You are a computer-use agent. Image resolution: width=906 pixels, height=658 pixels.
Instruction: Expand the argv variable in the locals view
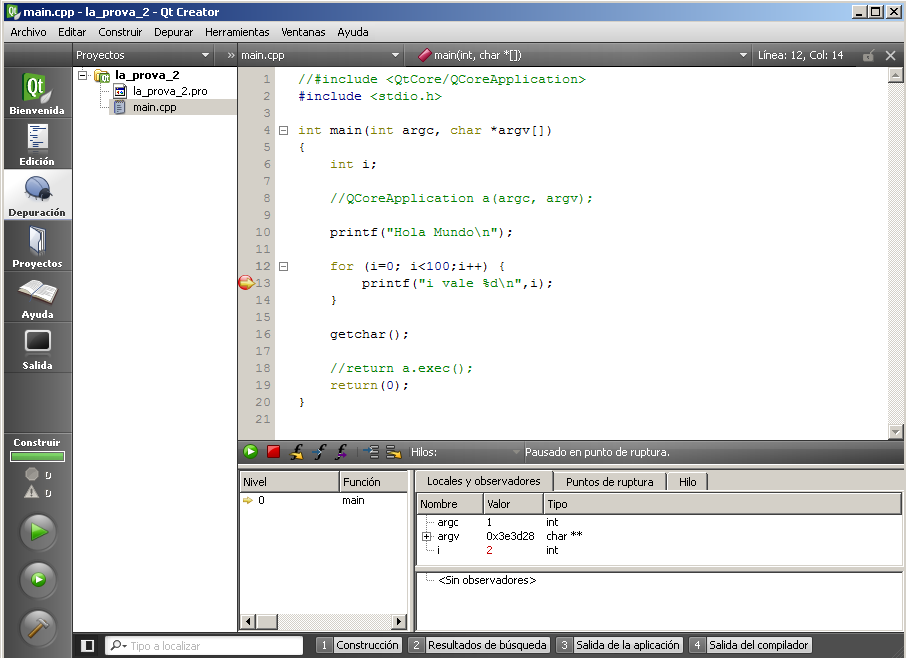tap(427, 536)
